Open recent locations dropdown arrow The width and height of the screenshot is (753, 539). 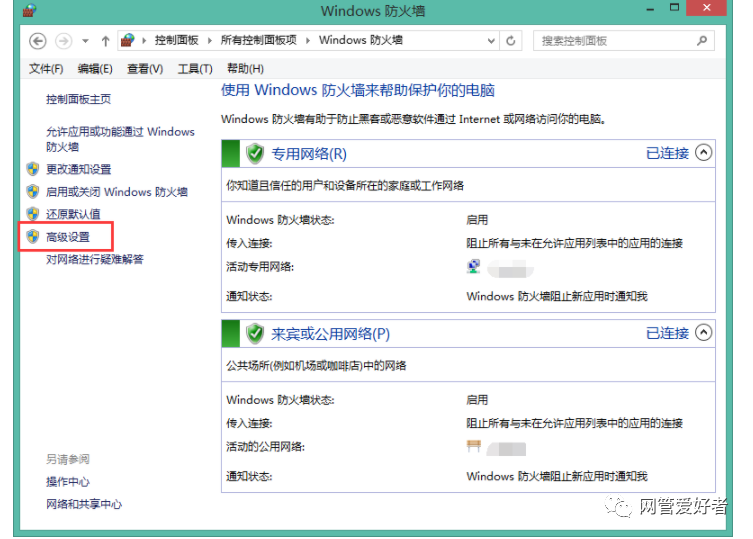tap(85, 41)
